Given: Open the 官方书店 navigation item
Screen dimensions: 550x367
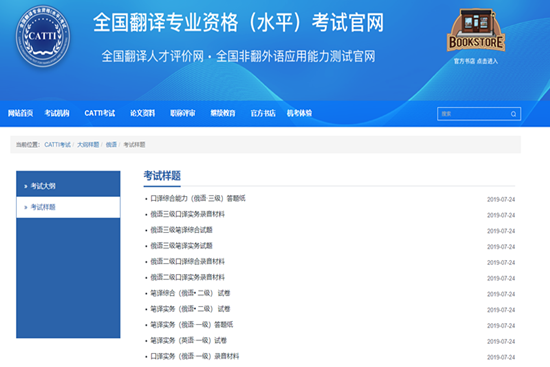Looking at the screenshot, I should point(263,113).
